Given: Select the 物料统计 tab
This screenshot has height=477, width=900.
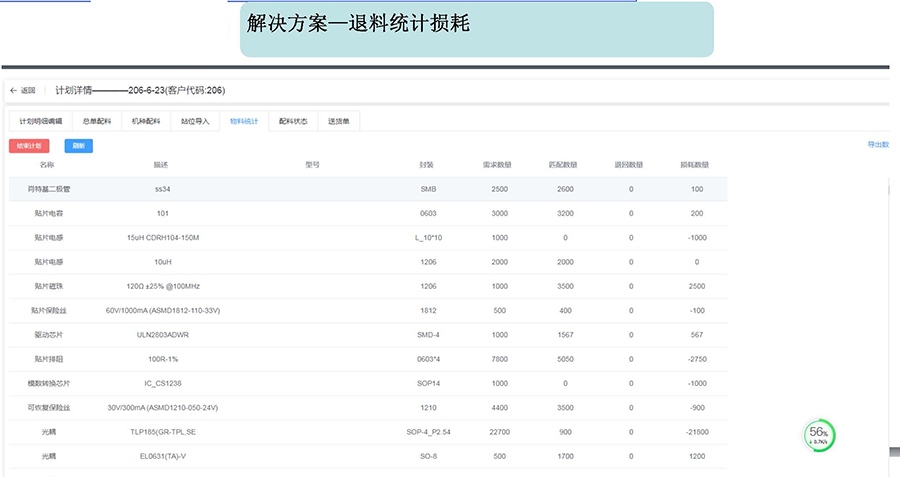Looking at the screenshot, I should click(244, 121).
